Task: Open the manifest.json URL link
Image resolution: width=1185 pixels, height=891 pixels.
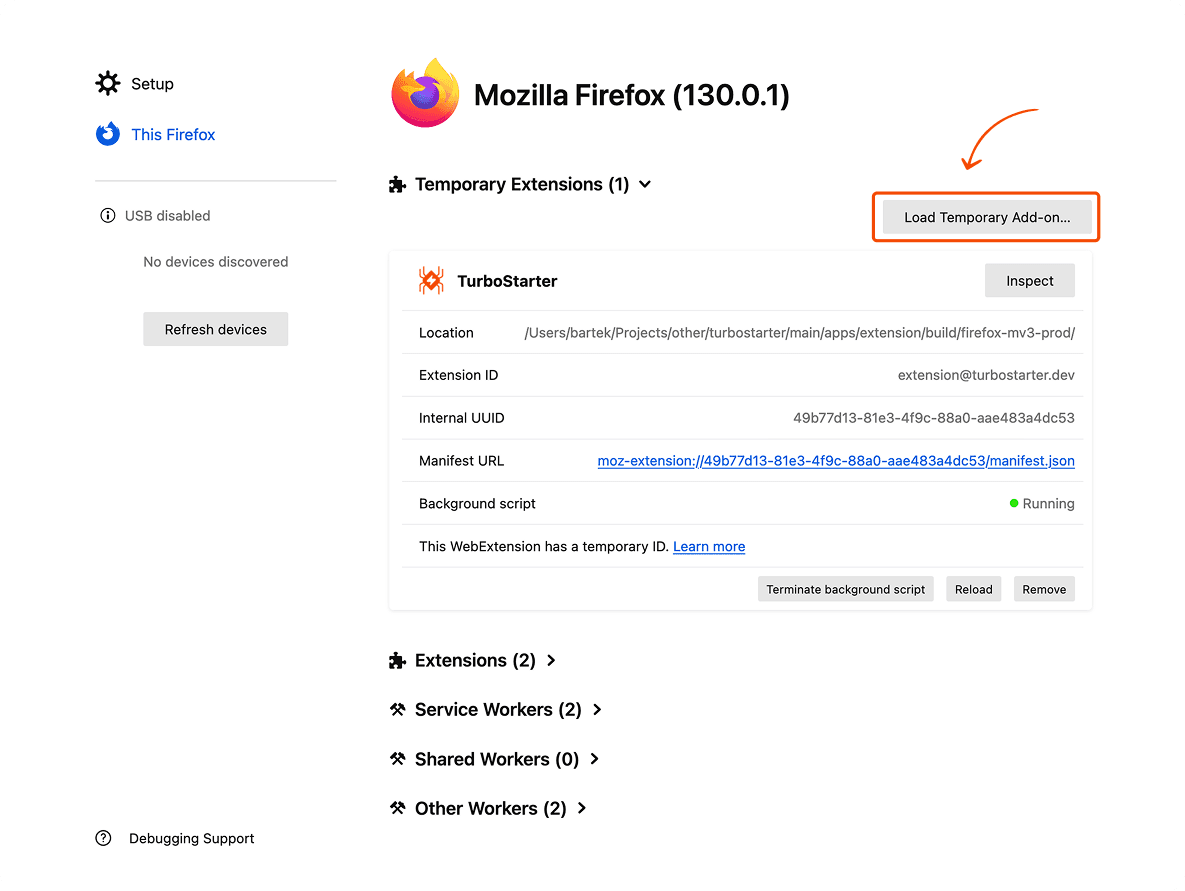Action: [x=837, y=460]
